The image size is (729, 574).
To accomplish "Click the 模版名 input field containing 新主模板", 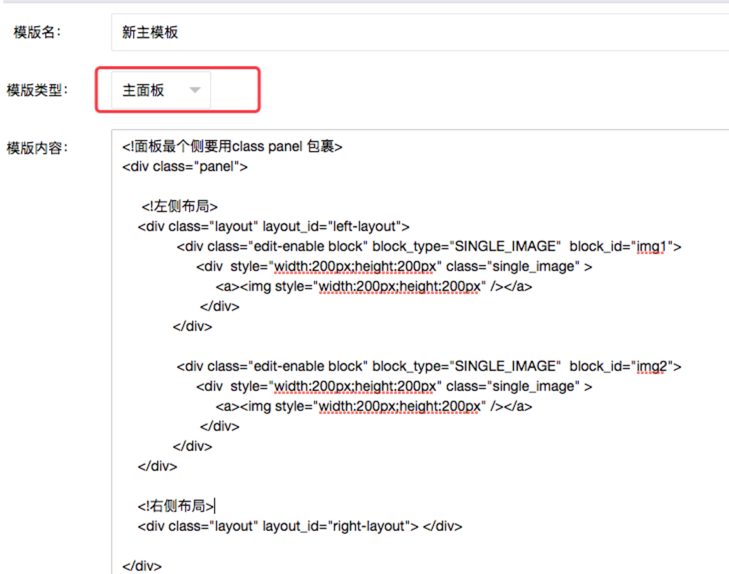I will [420, 32].
